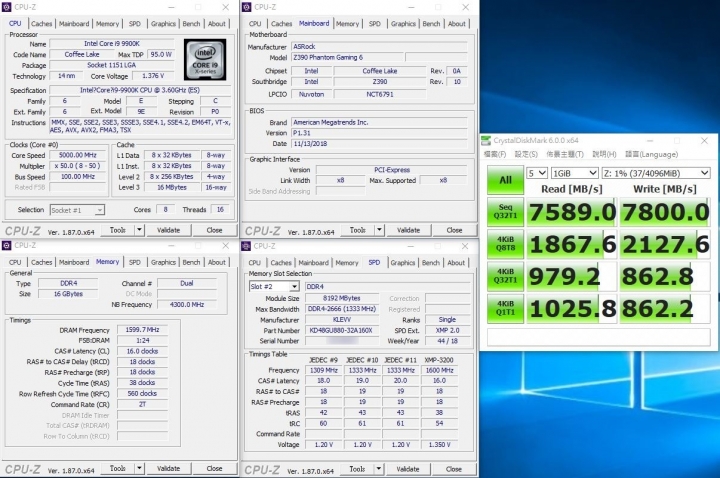
Task: Open the 設定(S) menu in CrystalDiskMark
Action: [x=526, y=154]
